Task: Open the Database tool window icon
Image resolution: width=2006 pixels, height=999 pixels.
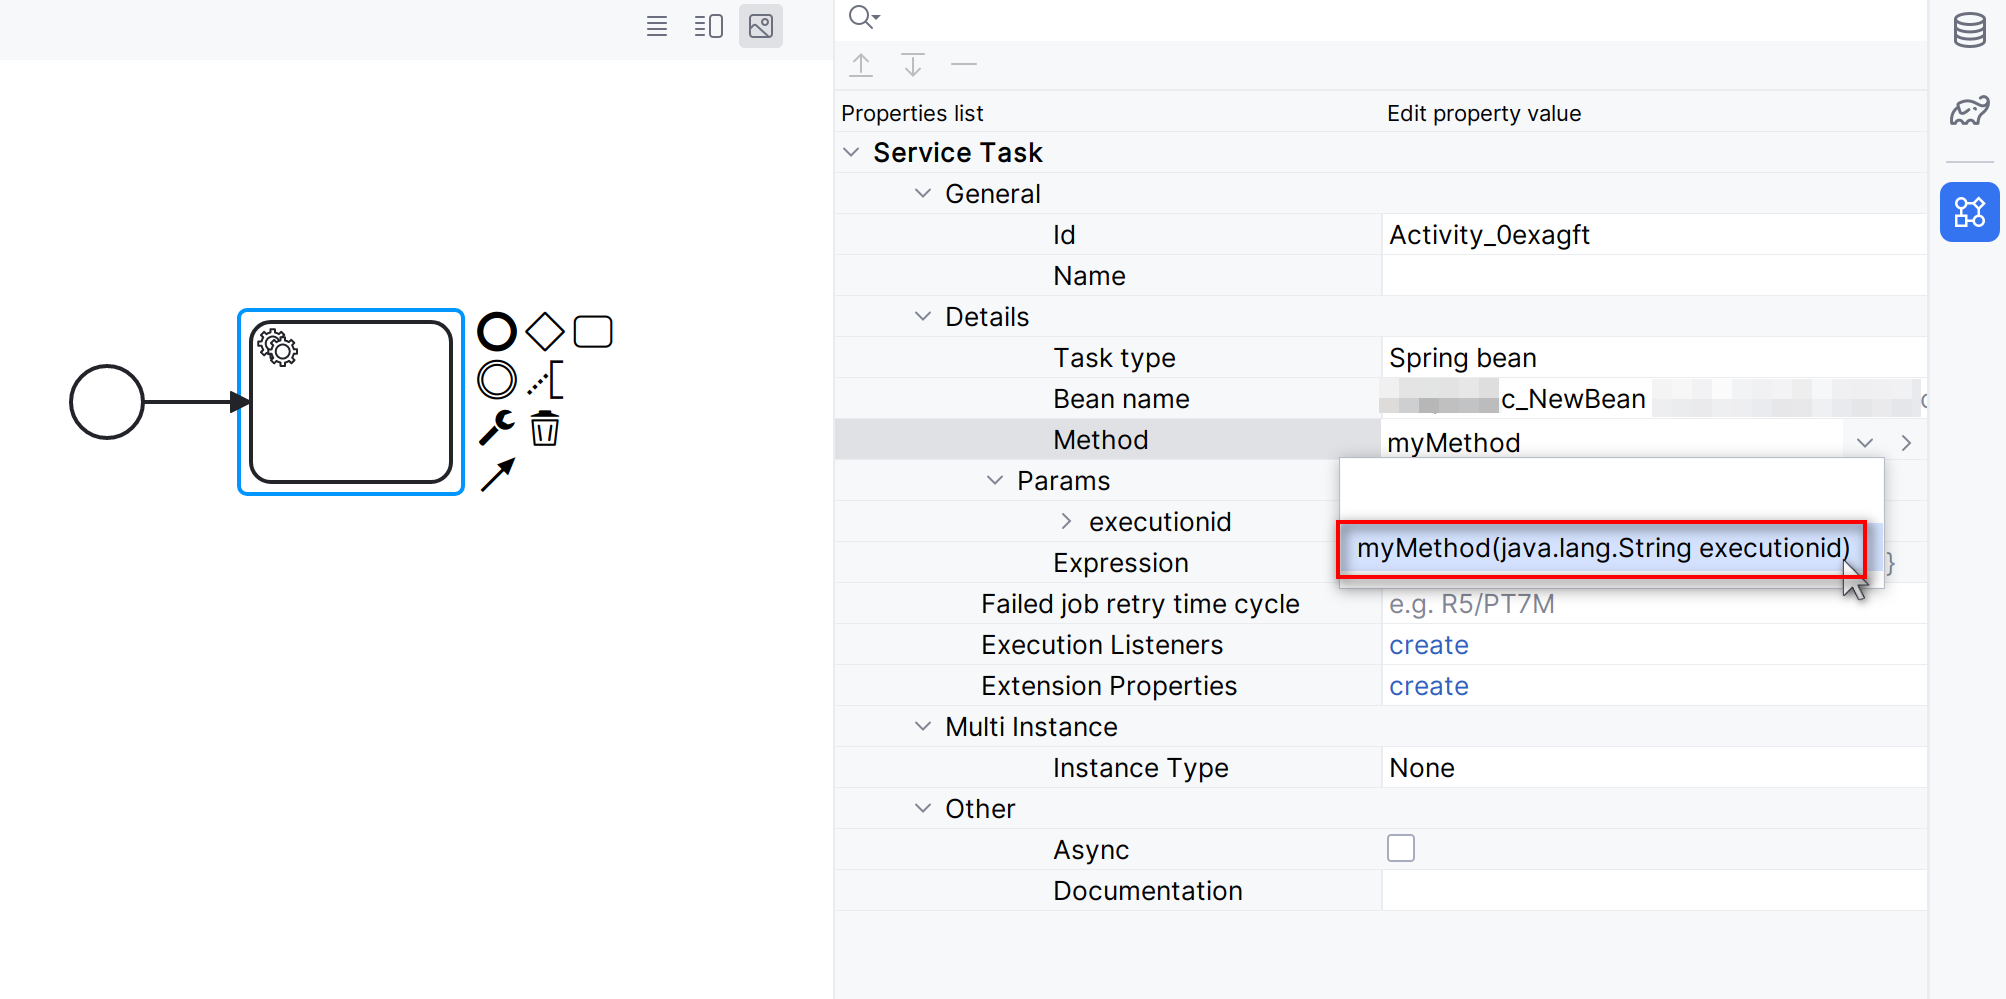Action: point(1970,30)
